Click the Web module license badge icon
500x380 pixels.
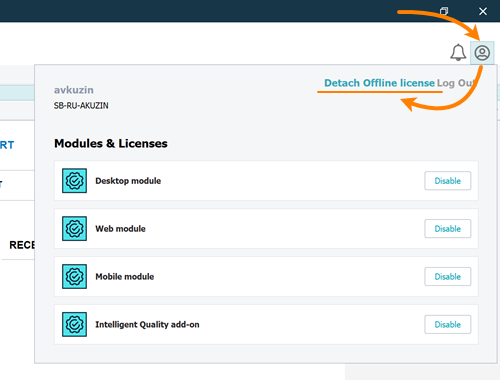coord(74,229)
